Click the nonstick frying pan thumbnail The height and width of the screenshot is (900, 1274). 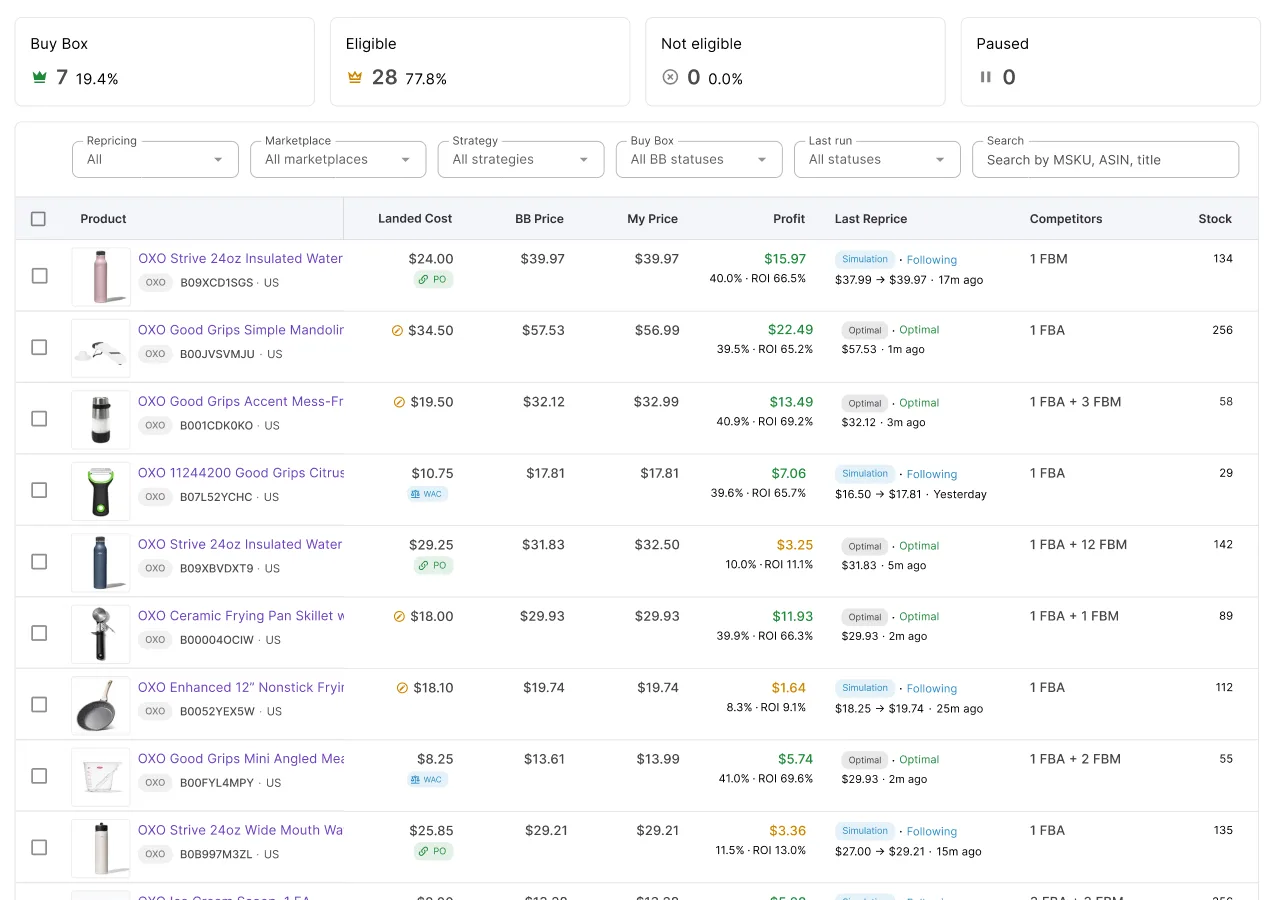pos(101,705)
